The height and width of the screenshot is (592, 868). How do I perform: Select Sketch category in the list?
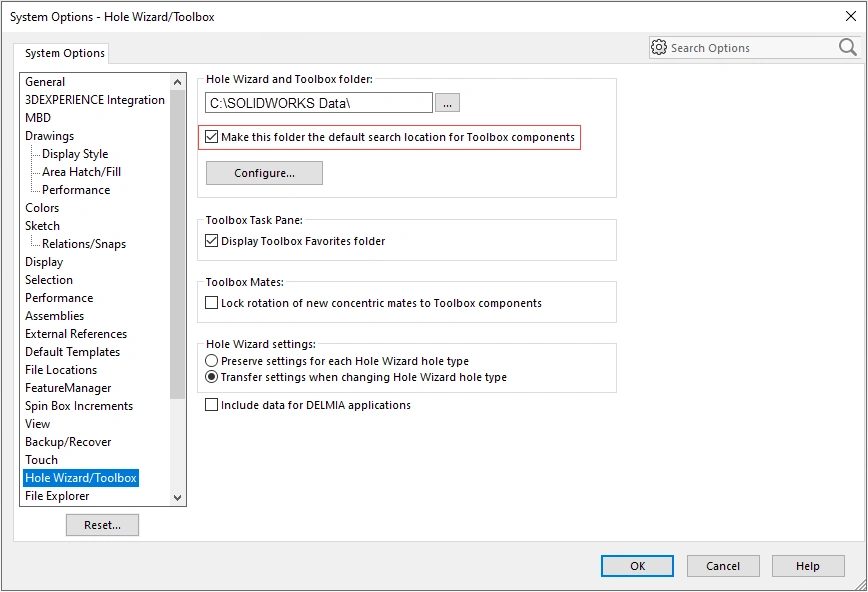[42, 226]
